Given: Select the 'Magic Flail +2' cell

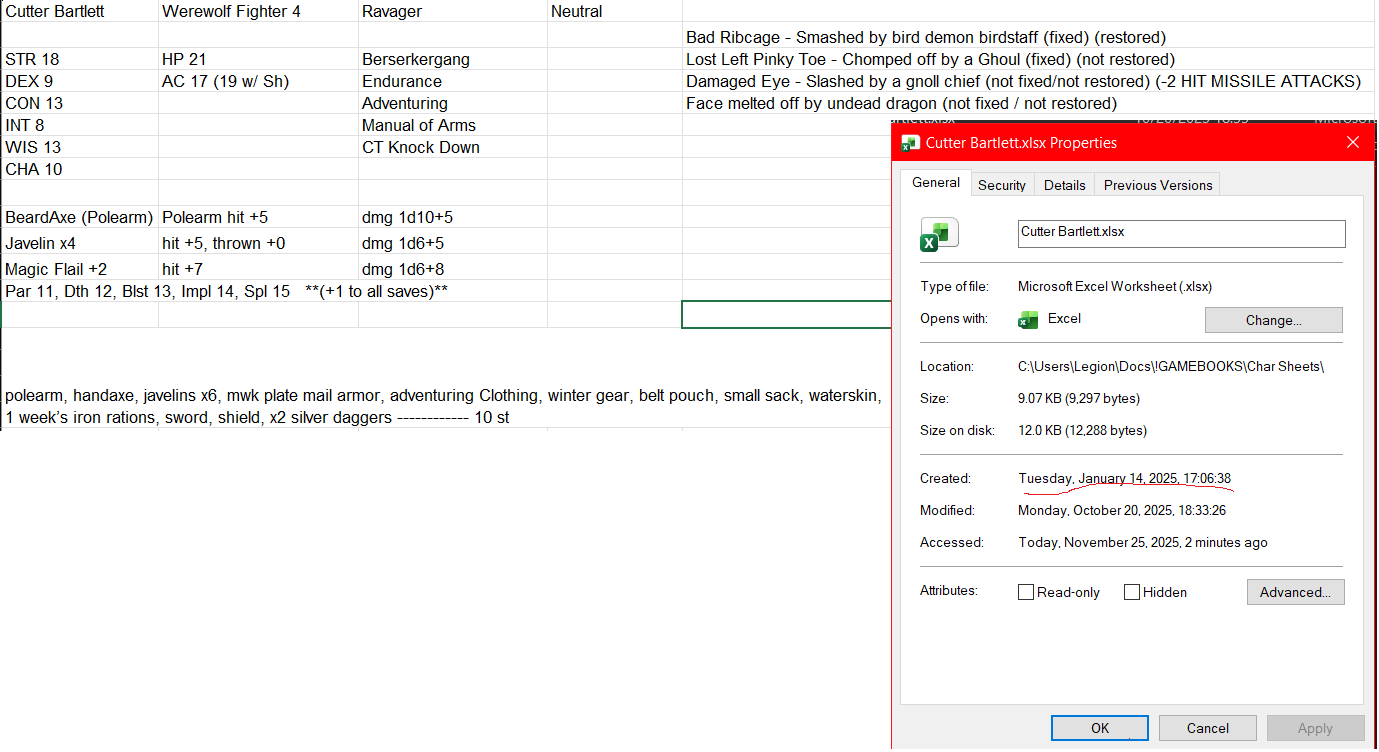Looking at the screenshot, I should [x=79, y=269].
